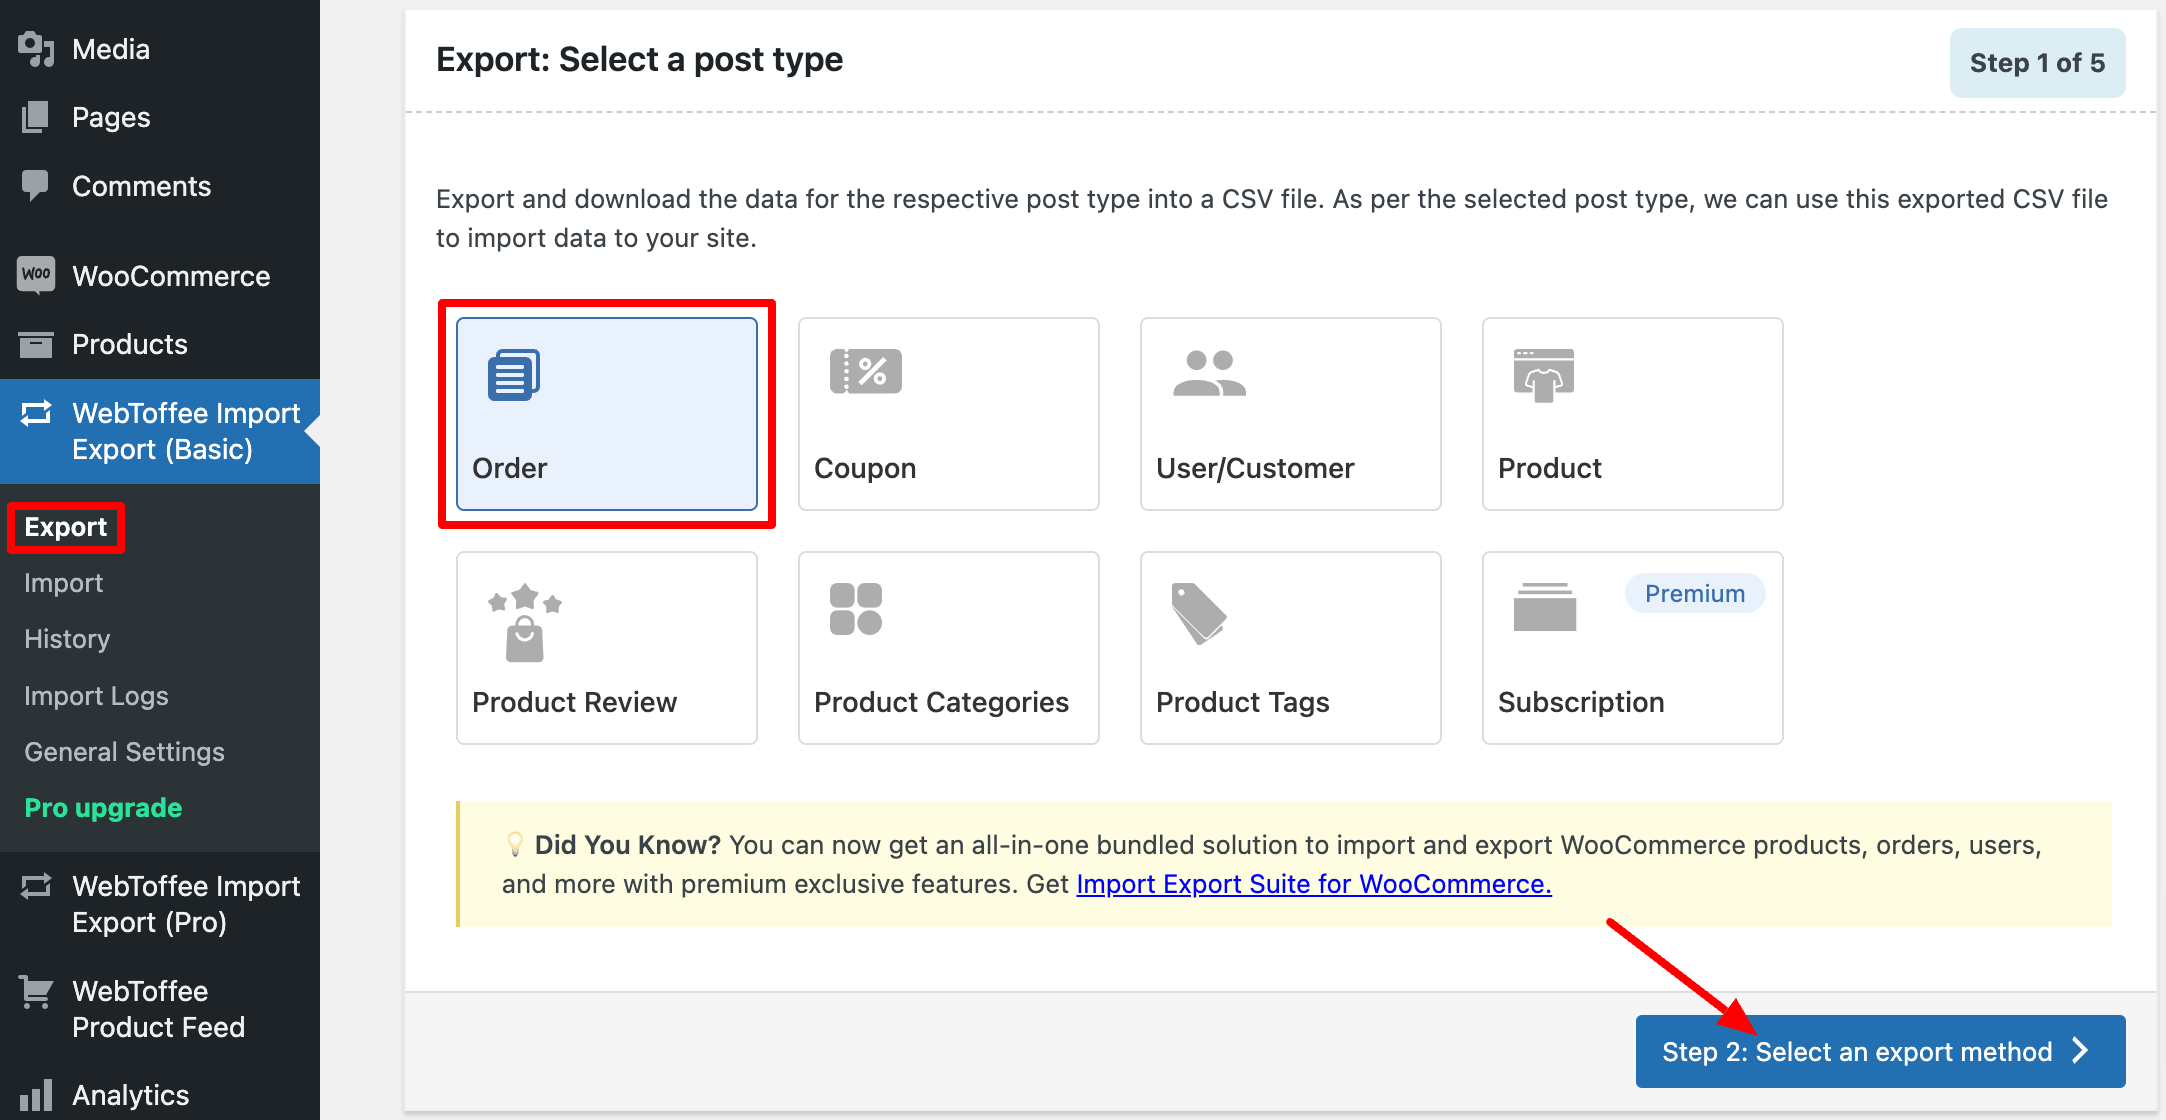
Task: Click the WebToffee Import Export (Pro) arrows icon
Action: tap(36, 886)
